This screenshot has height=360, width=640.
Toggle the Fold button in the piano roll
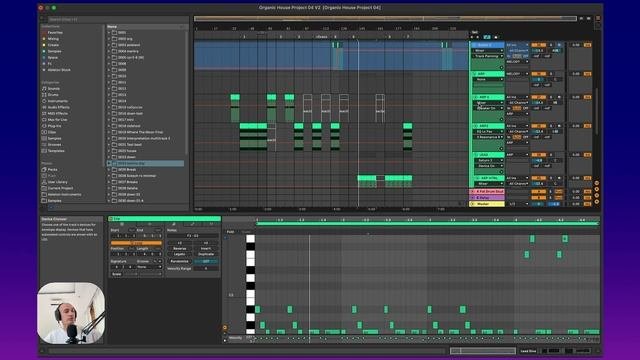231,232
